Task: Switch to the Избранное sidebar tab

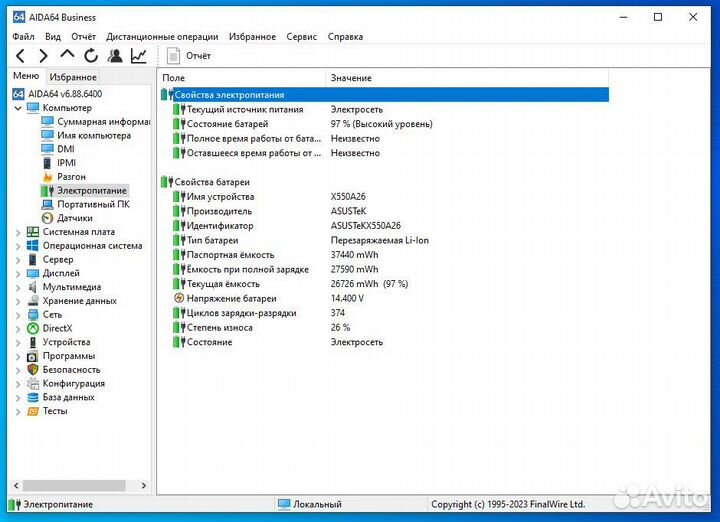Action: pyautogui.click(x=73, y=77)
